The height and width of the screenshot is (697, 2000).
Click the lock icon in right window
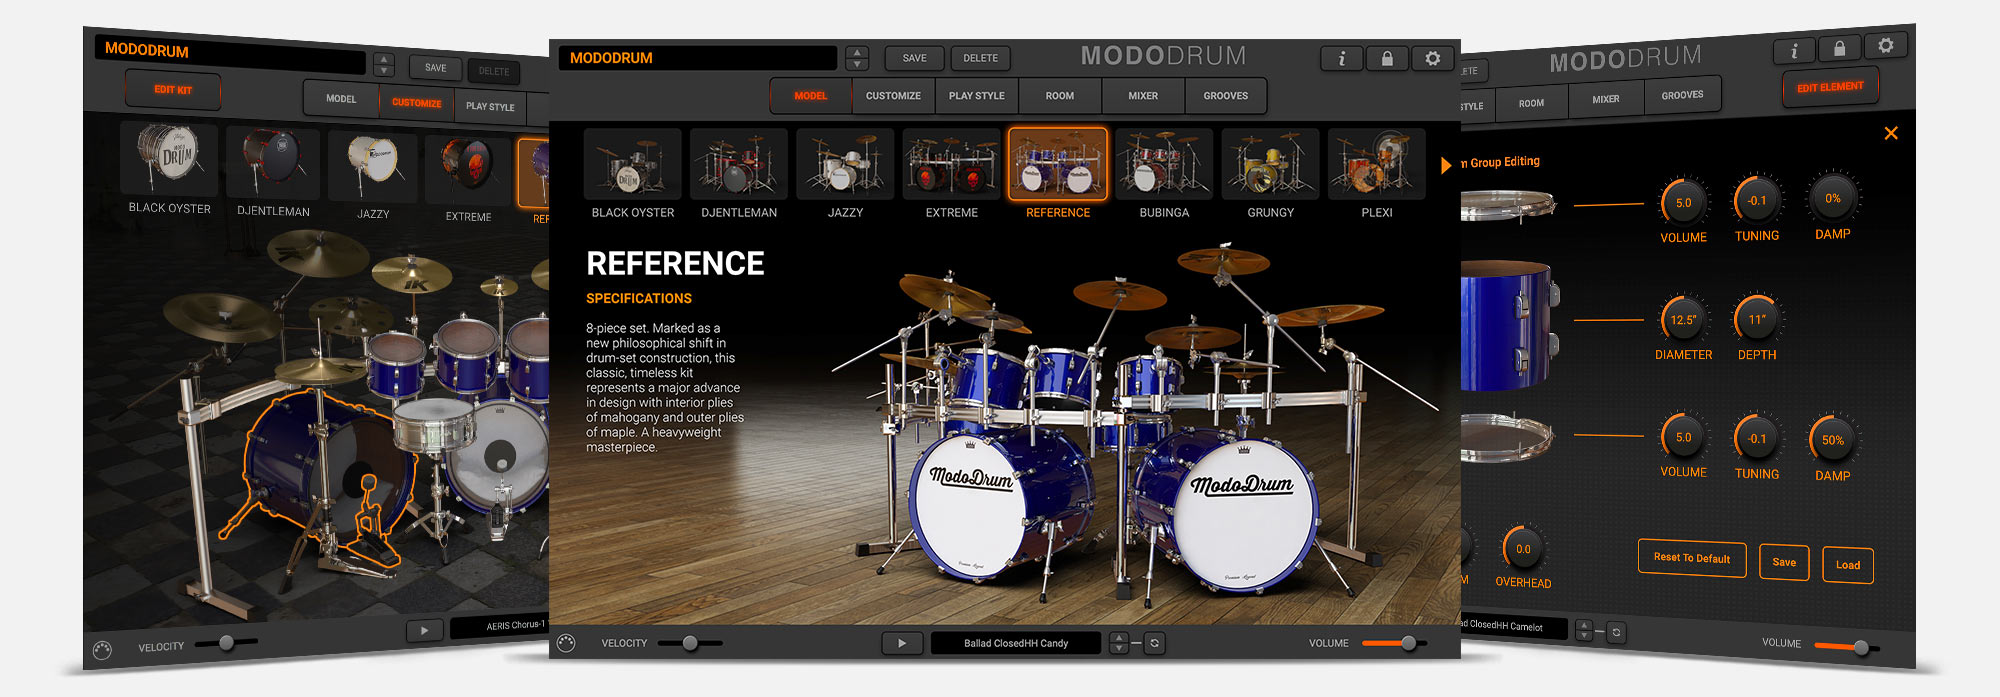pos(1839,48)
